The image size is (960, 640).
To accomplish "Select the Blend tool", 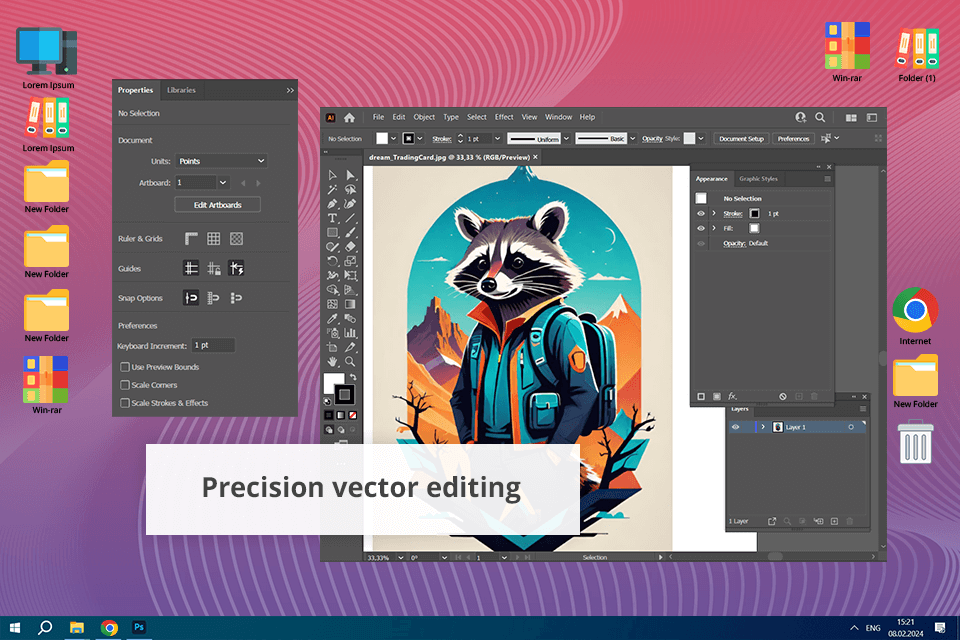I will tap(350, 318).
